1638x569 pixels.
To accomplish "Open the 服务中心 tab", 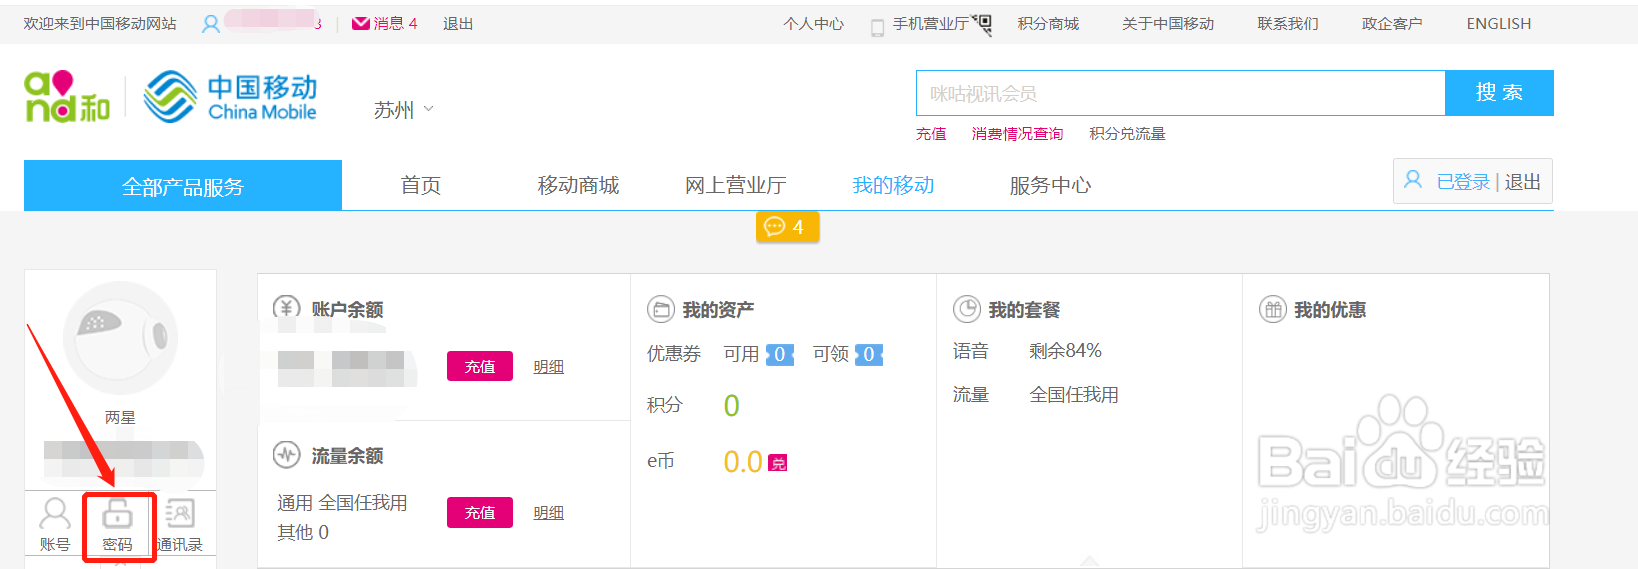I will point(1050,185).
